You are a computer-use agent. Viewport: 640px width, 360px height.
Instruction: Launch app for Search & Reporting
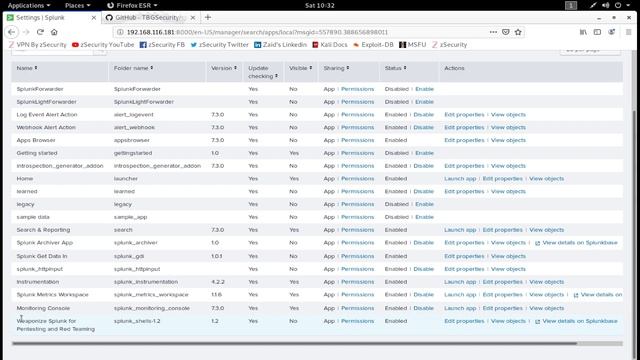(460, 230)
